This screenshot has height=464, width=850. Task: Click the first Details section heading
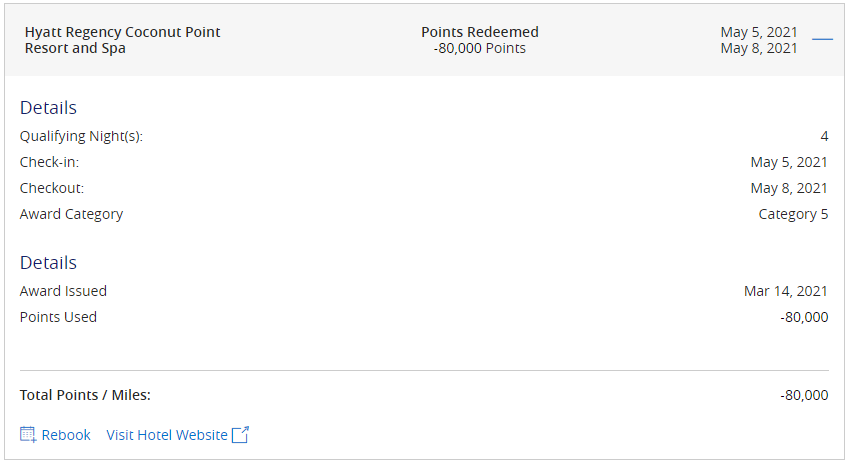point(48,108)
